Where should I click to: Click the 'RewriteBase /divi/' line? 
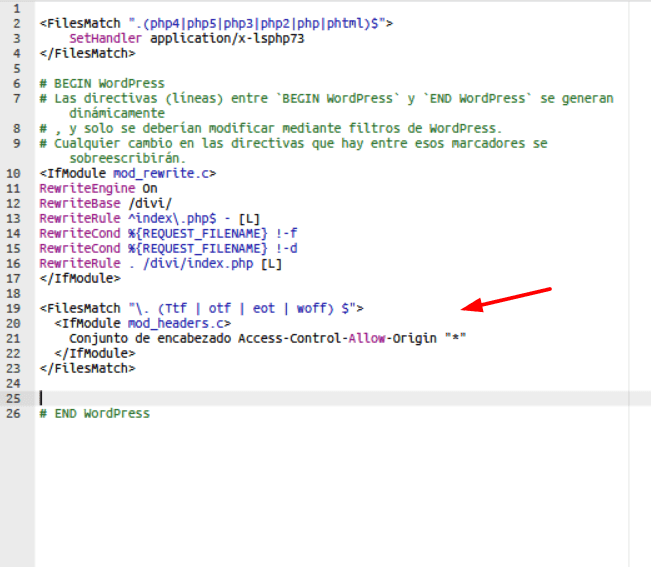[105, 203]
